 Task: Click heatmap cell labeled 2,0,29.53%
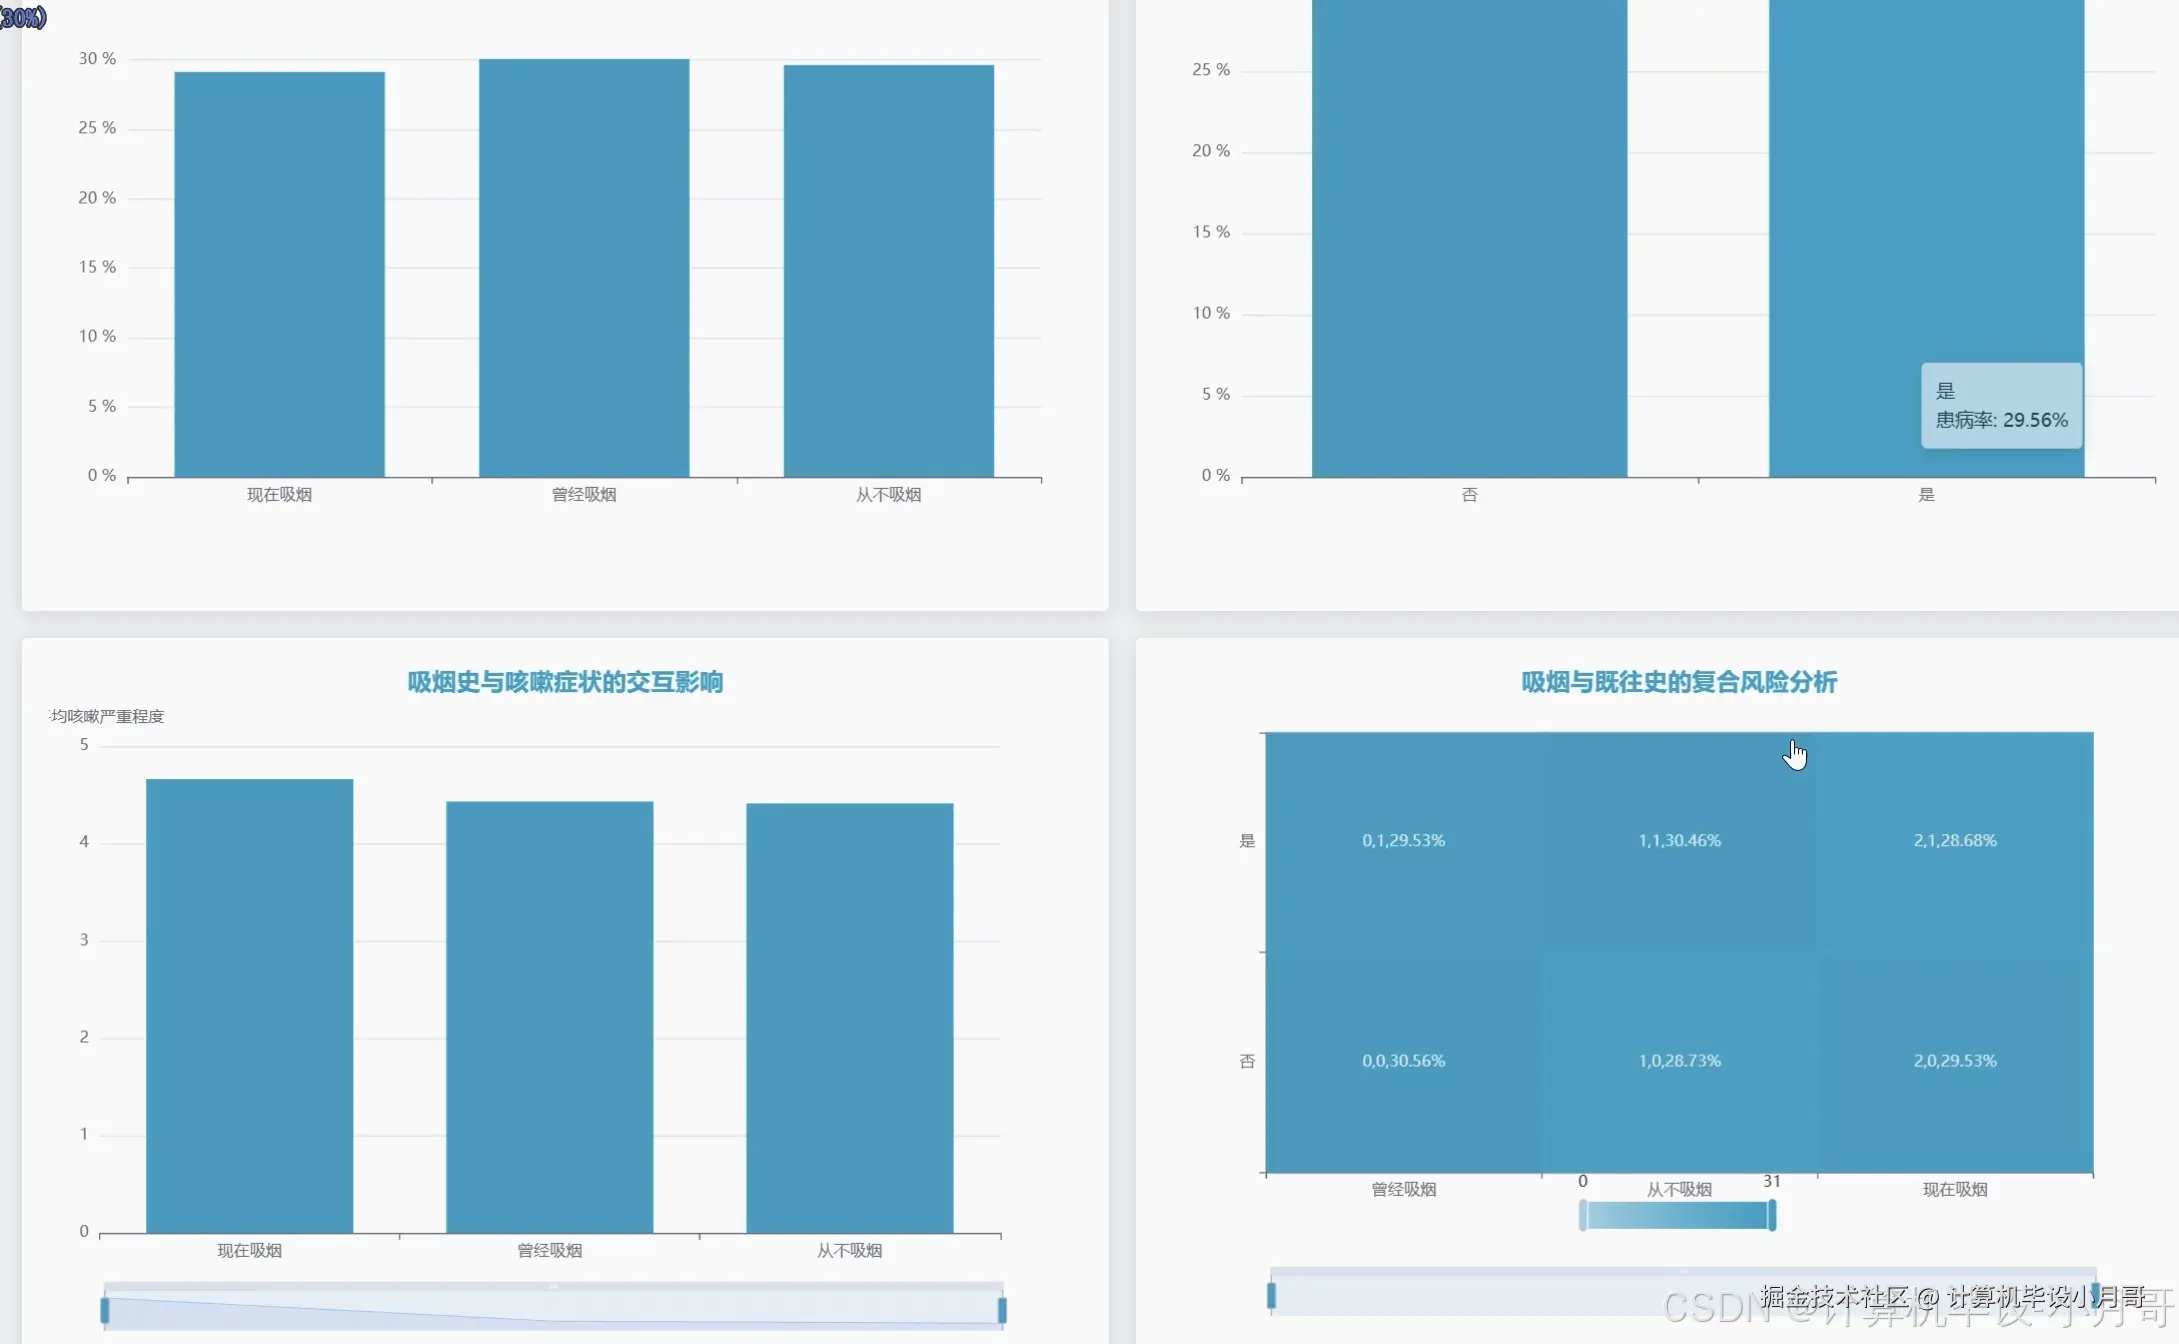(x=1955, y=1061)
